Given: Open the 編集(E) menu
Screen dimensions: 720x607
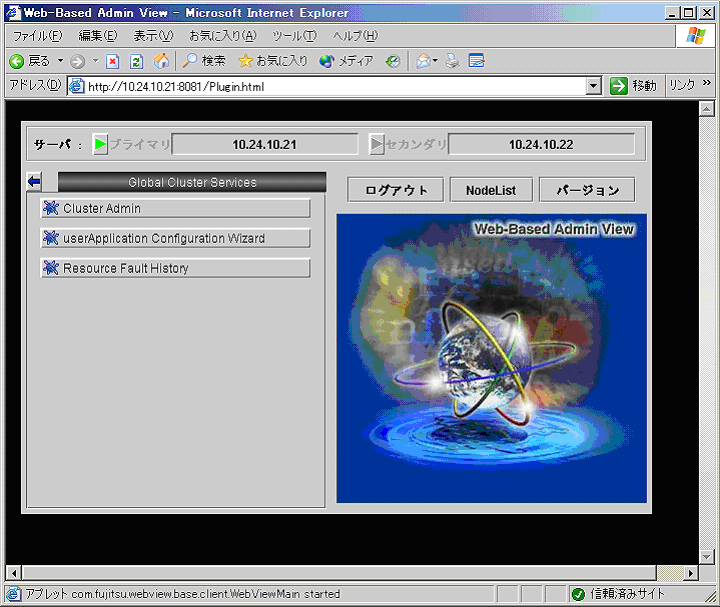Looking at the screenshot, I should point(98,35).
